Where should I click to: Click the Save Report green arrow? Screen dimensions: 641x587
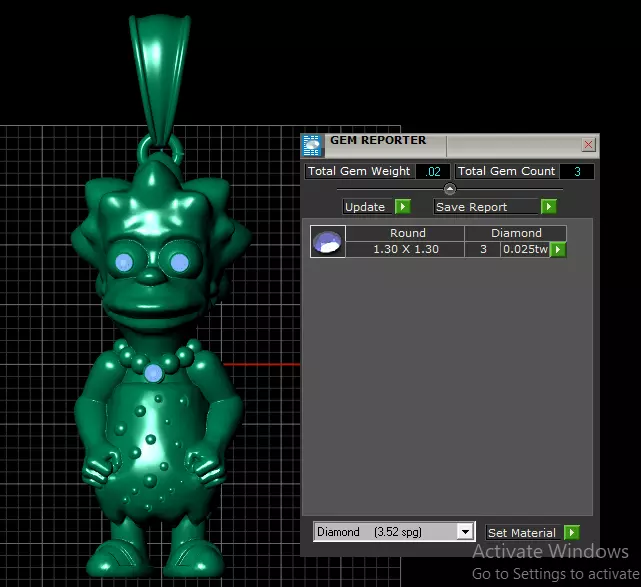coord(549,206)
